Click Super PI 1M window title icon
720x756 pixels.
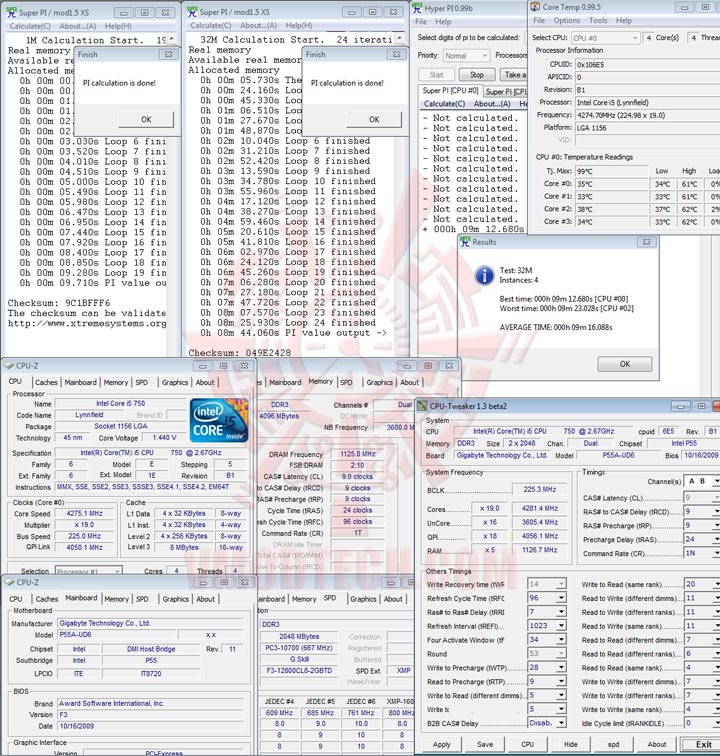pos(12,13)
